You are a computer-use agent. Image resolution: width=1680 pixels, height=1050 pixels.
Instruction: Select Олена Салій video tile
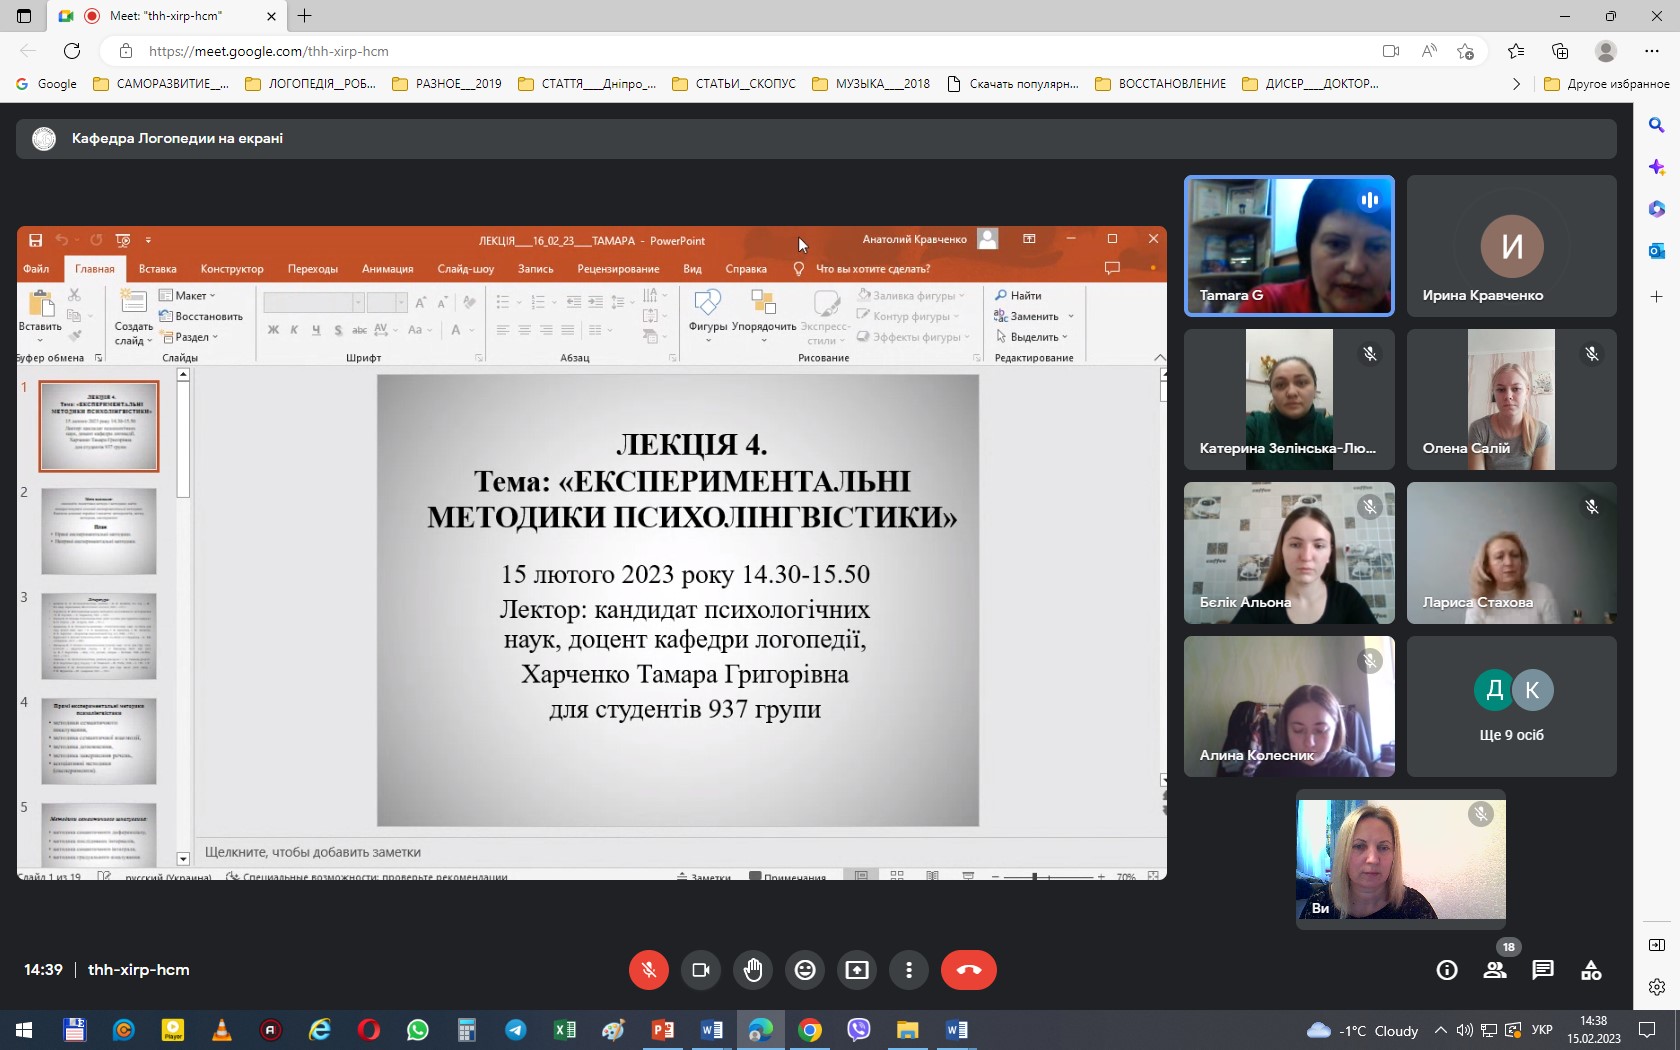(1511, 400)
